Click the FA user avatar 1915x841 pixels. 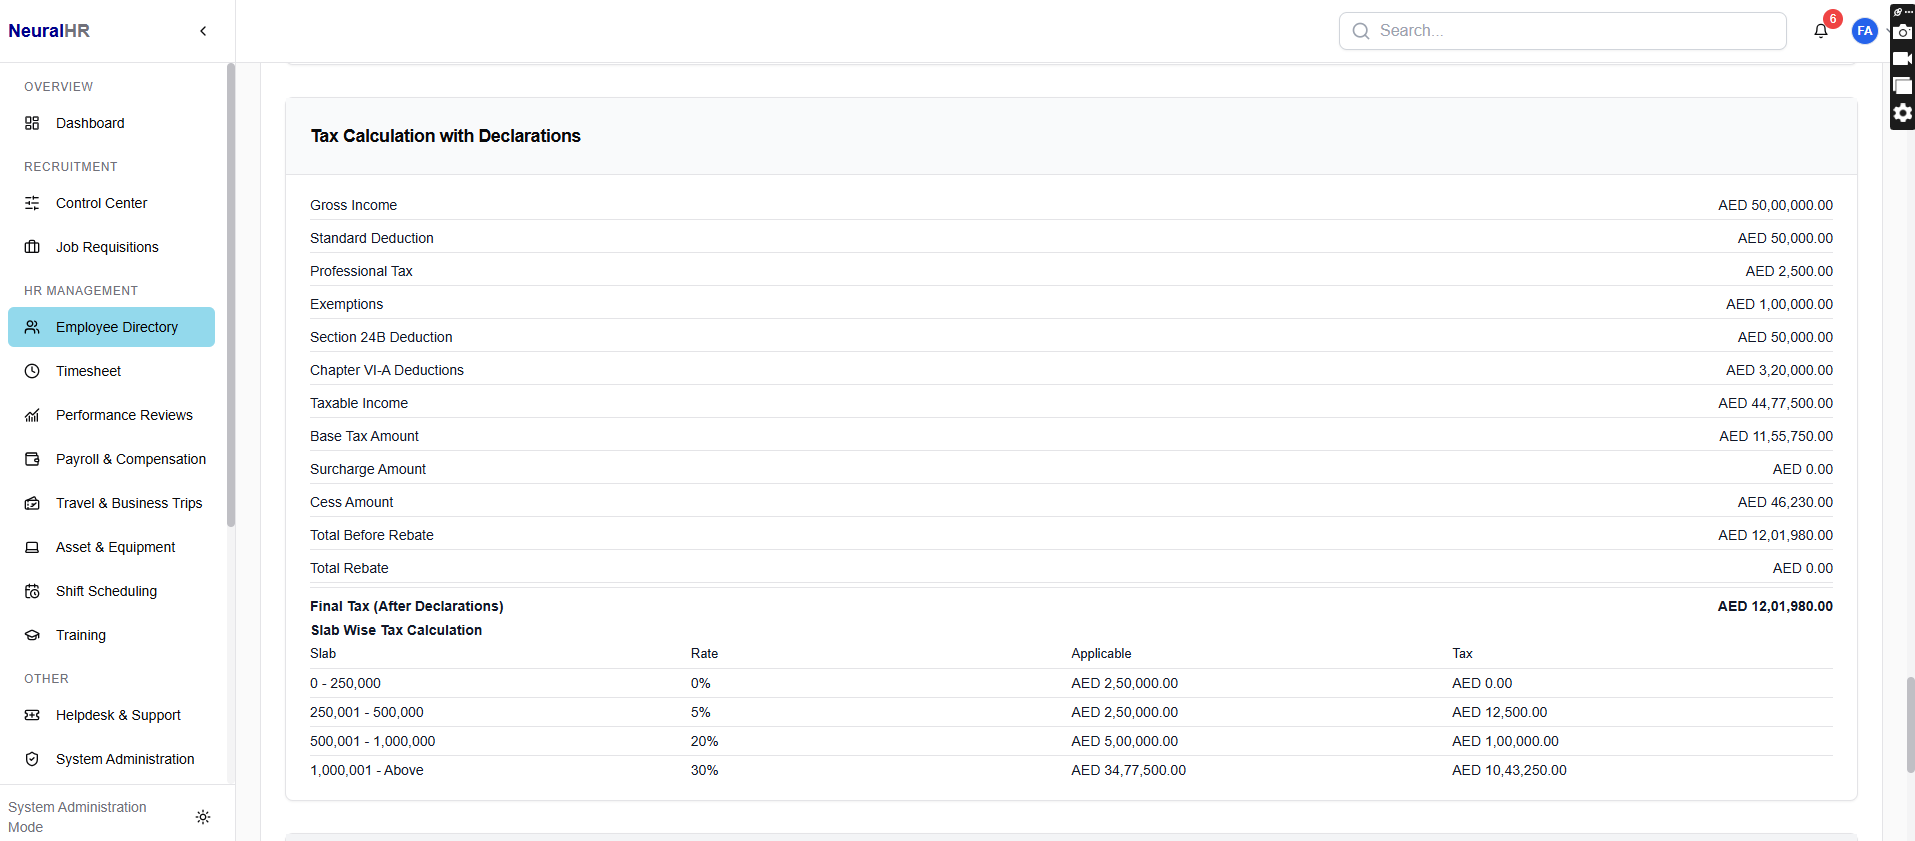point(1864,31)
